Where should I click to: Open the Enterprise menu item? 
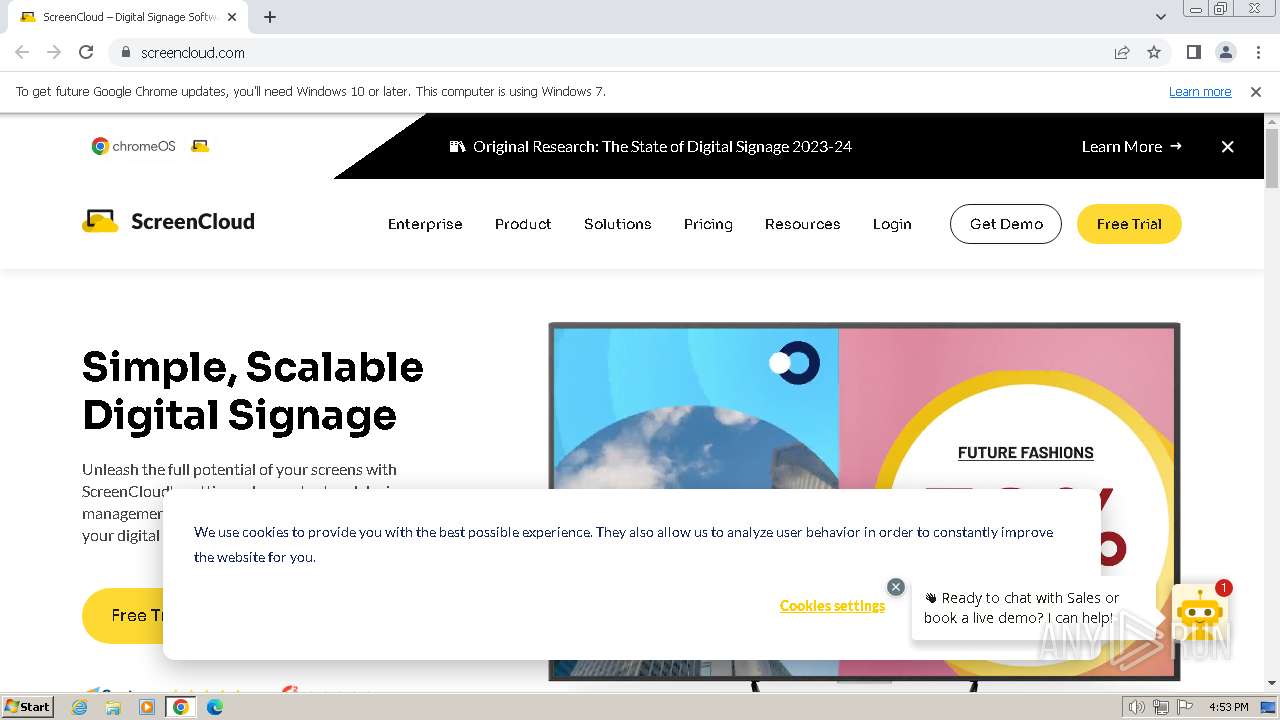tap(425, 224)
